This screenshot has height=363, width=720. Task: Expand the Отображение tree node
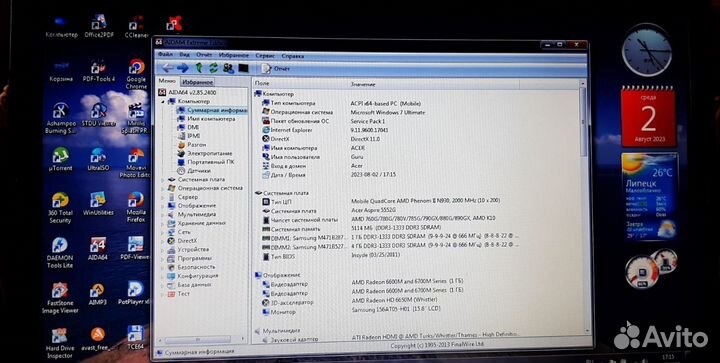[162, 206]
